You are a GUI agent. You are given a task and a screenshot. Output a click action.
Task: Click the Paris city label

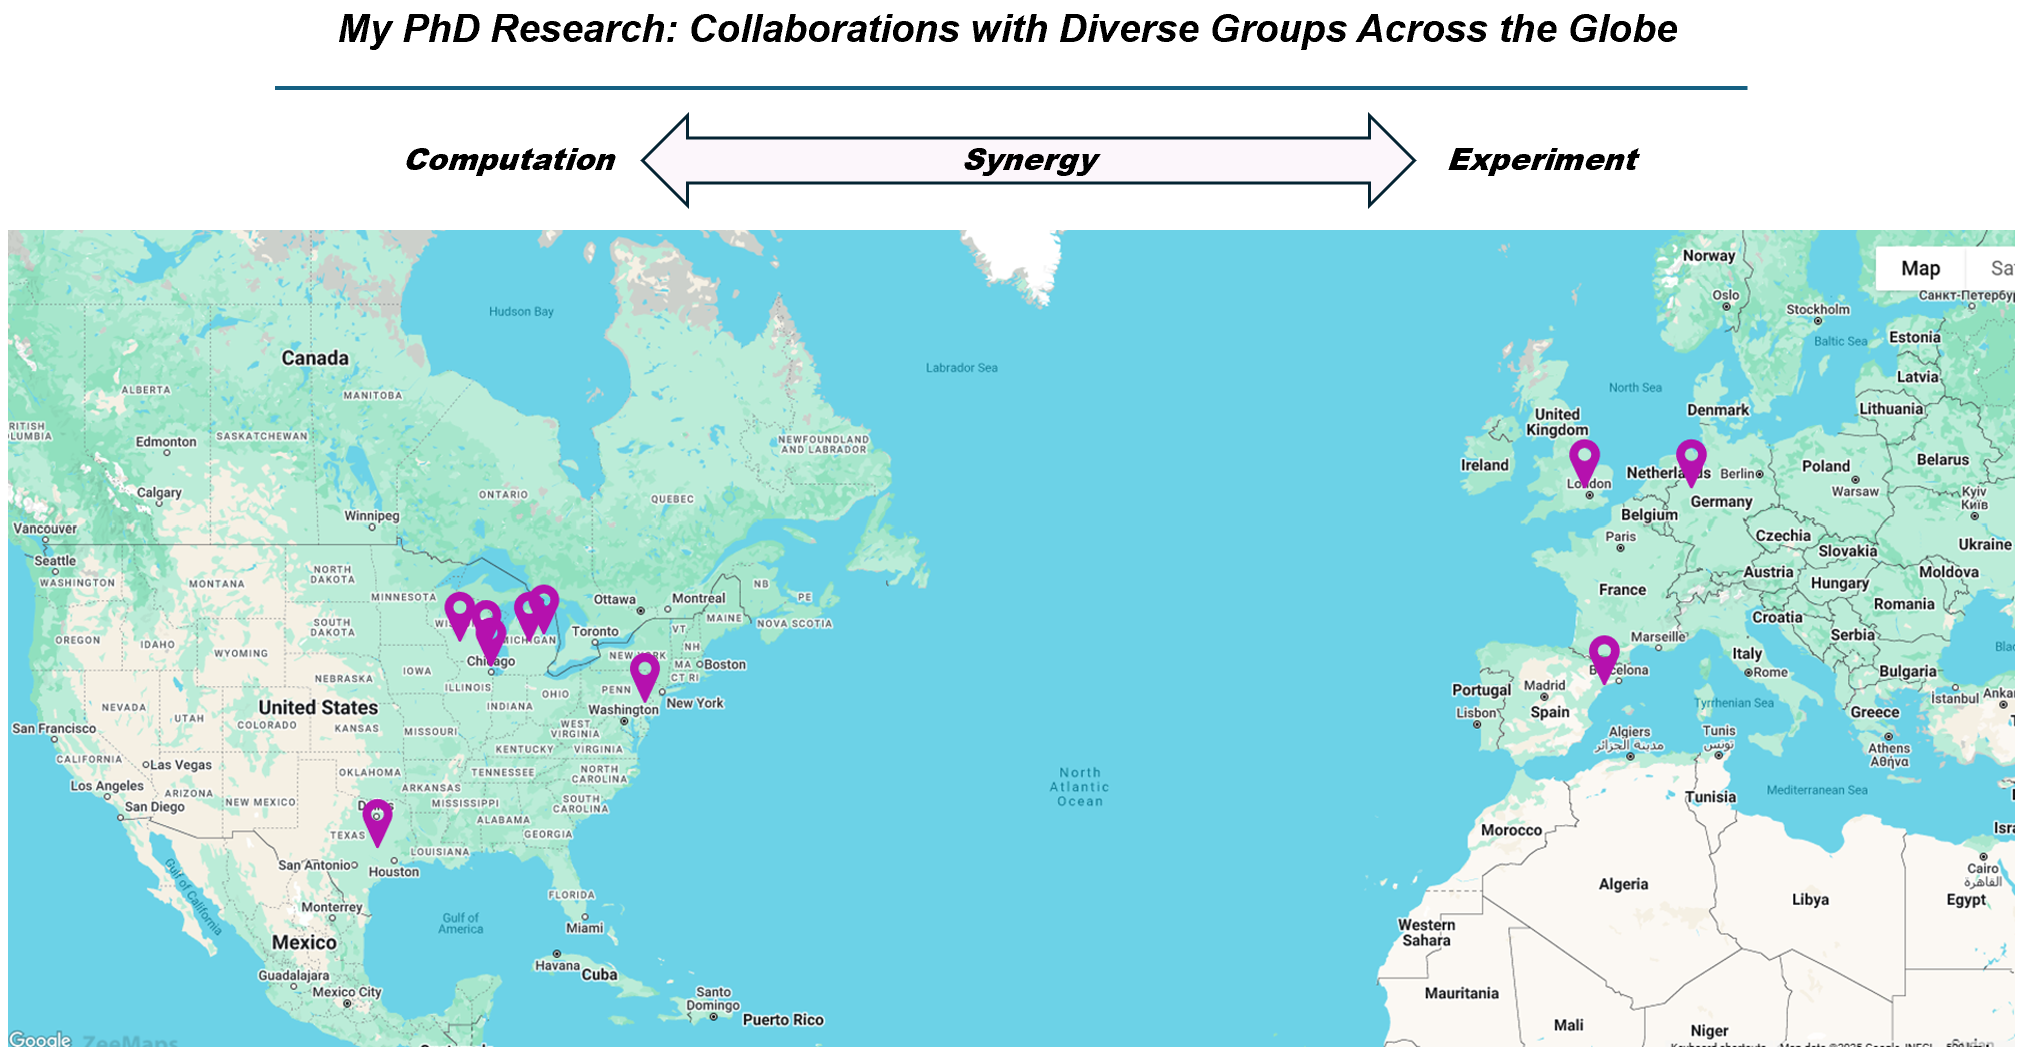pyautogui.click(x=1620, y=537)
